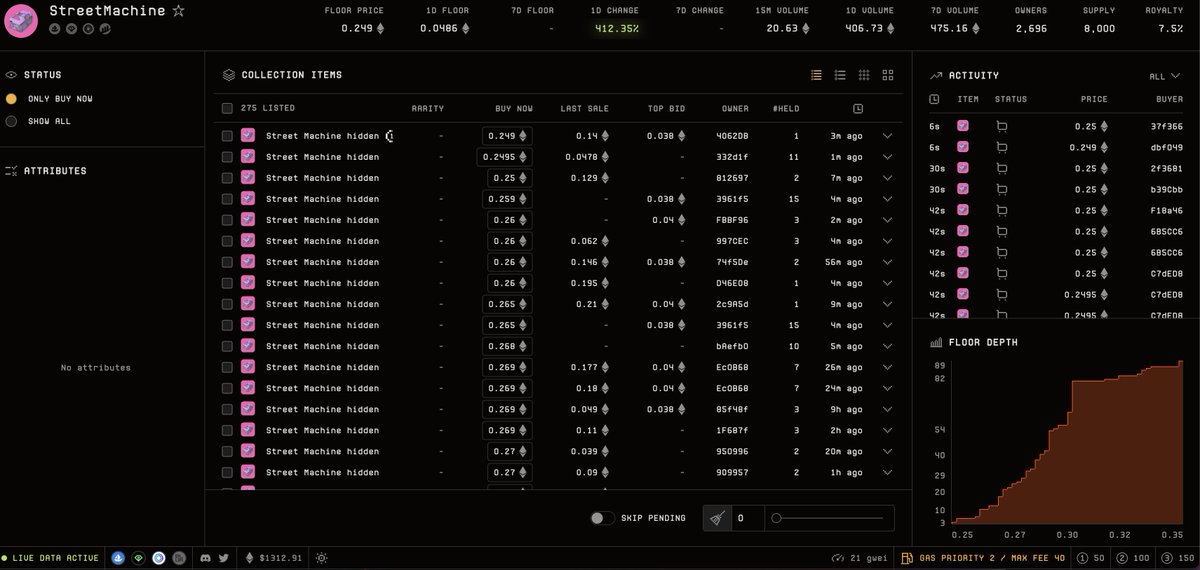This screenshot has height=570, width=1200.
Task: Check the box for the 0.2495 listing
Action: coord(227,157)
